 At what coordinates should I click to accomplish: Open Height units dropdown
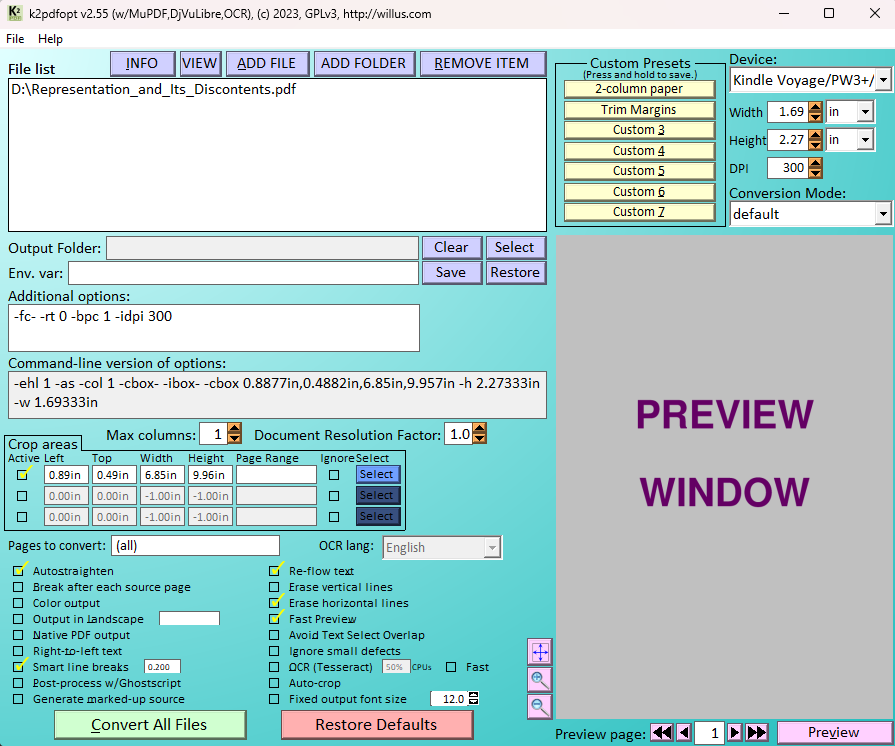click(x=865, y=140)
